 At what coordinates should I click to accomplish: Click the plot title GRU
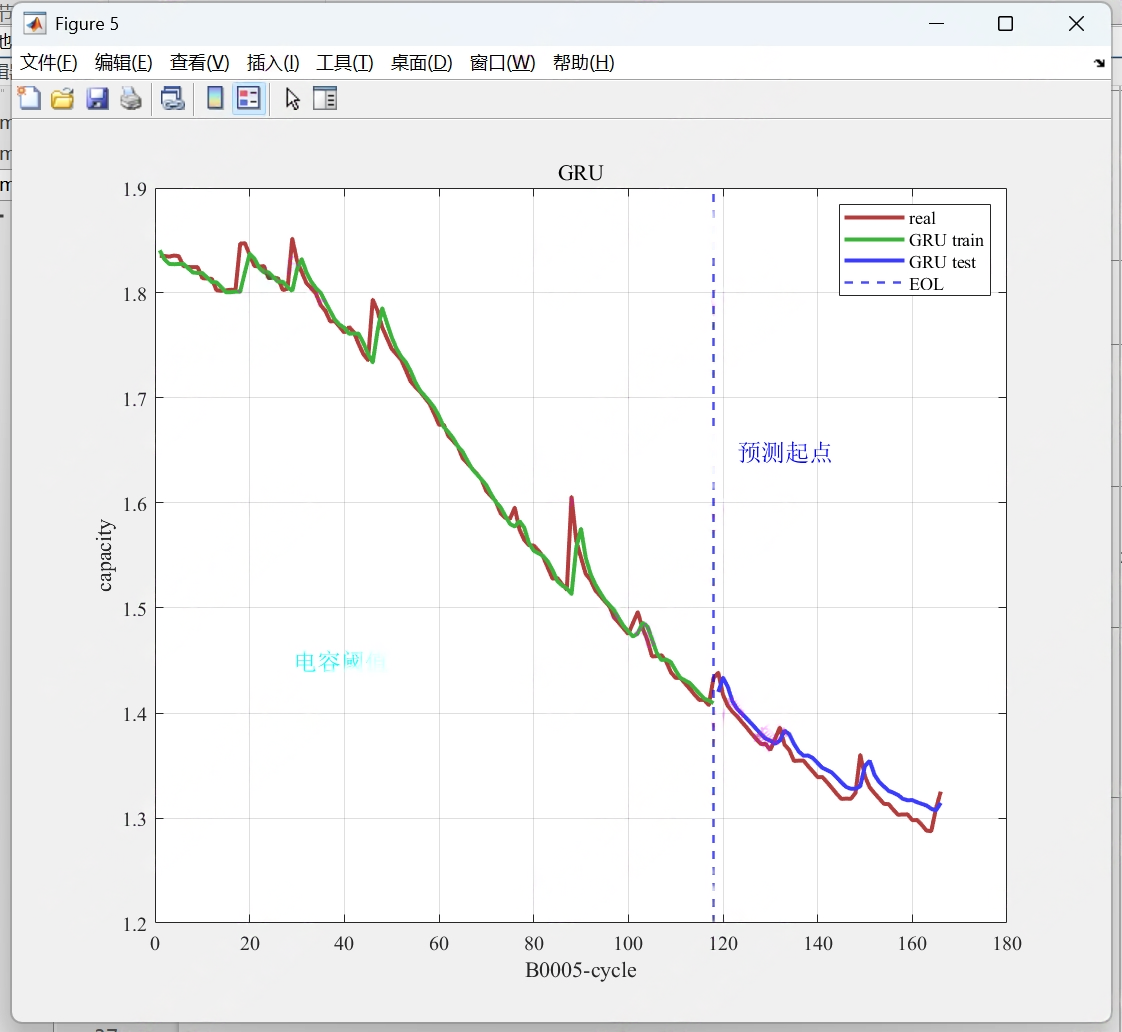click(580, 173)
